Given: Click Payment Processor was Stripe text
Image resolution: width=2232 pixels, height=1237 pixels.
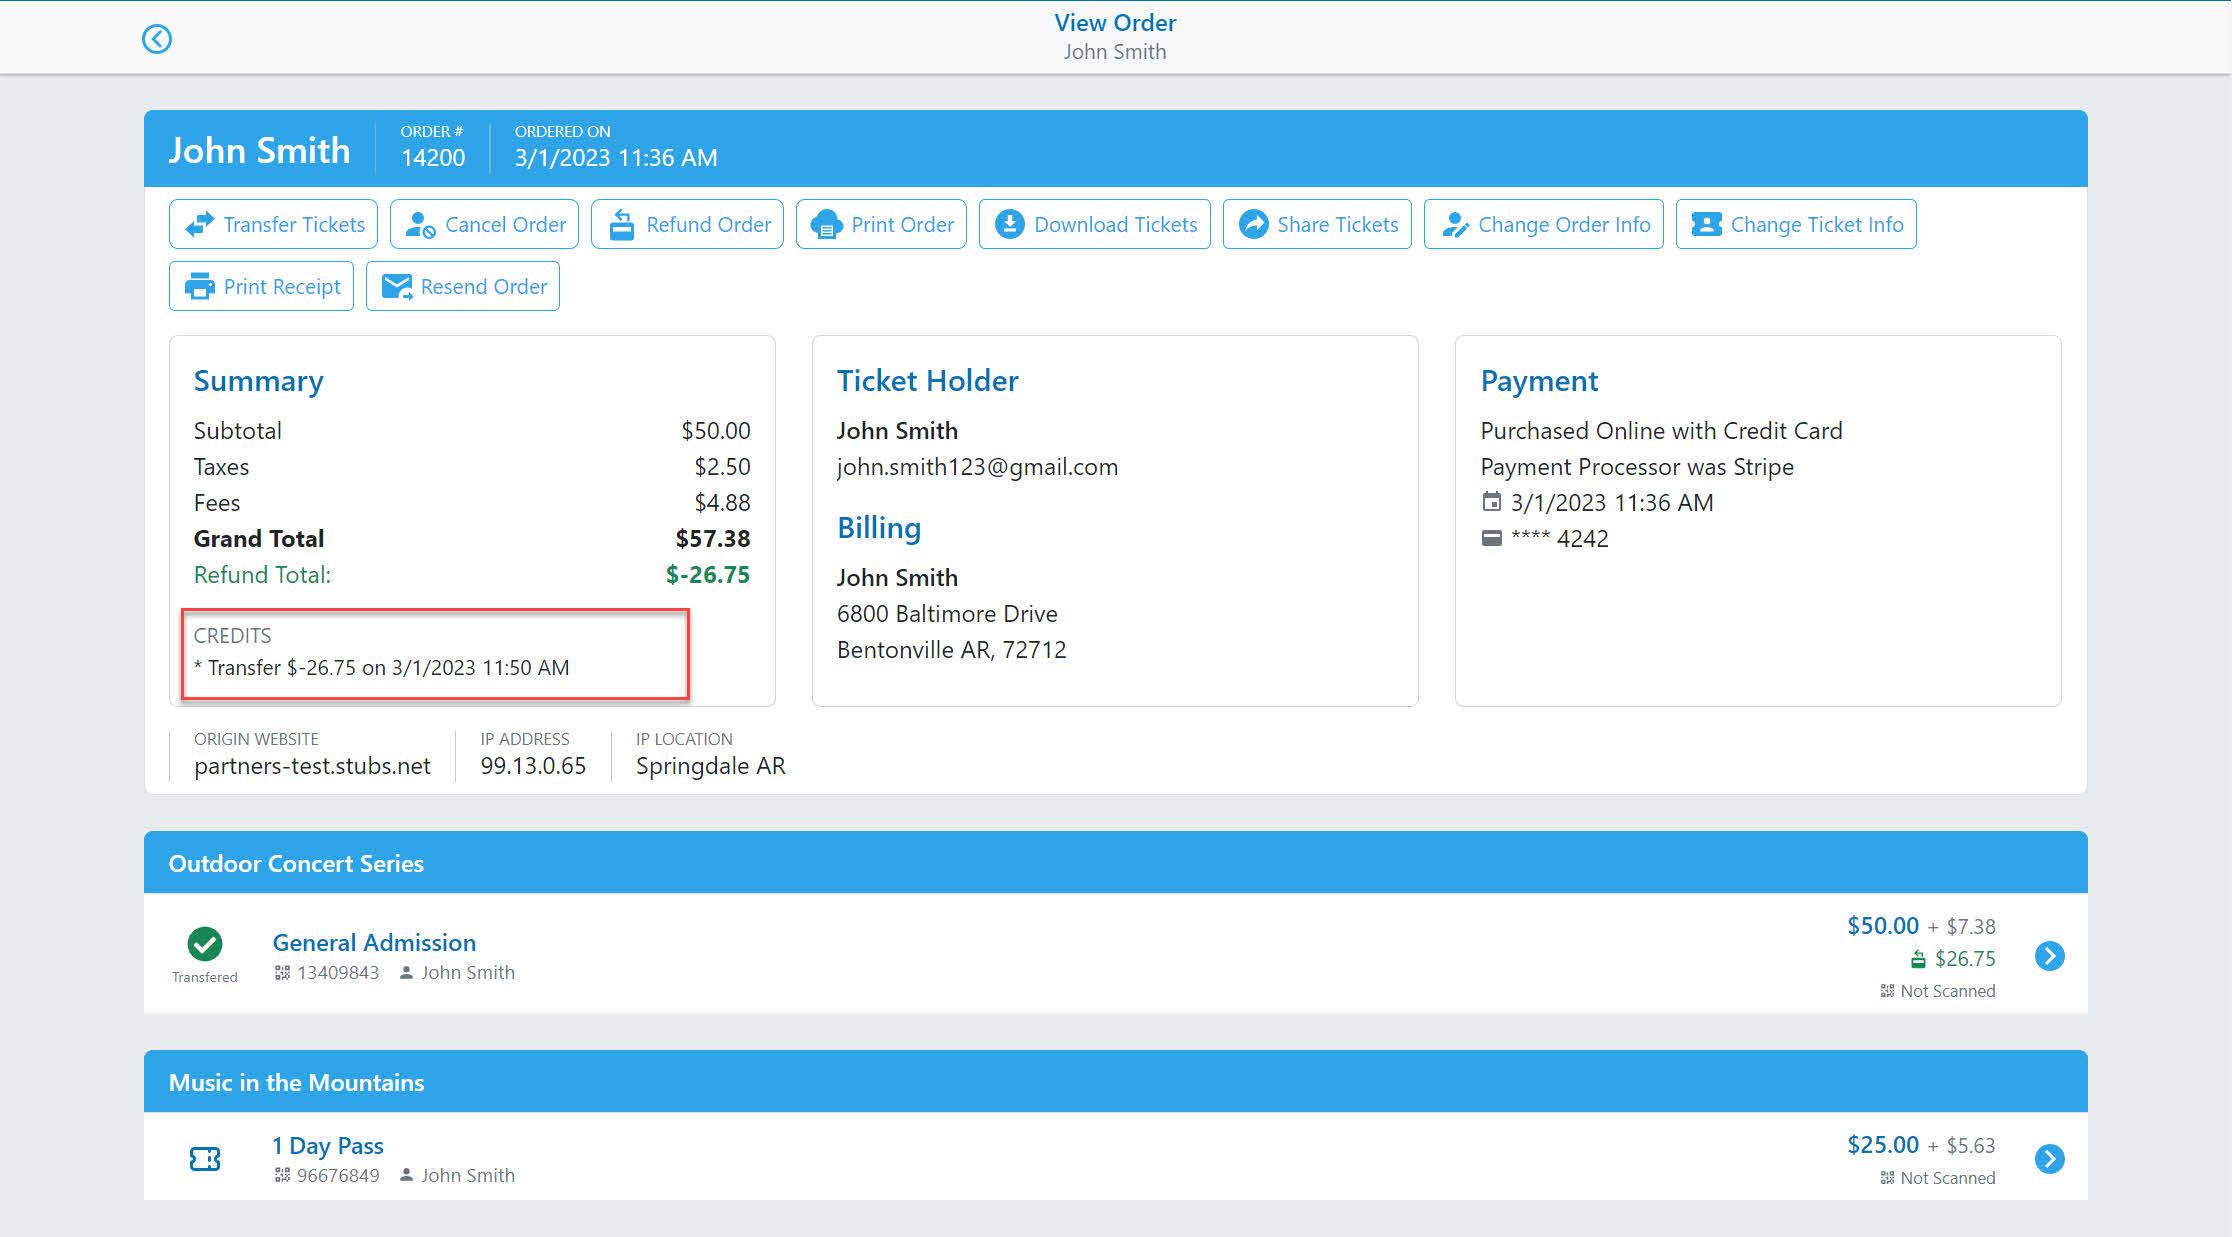Looking at the screenshot, I should point(1637,467).
